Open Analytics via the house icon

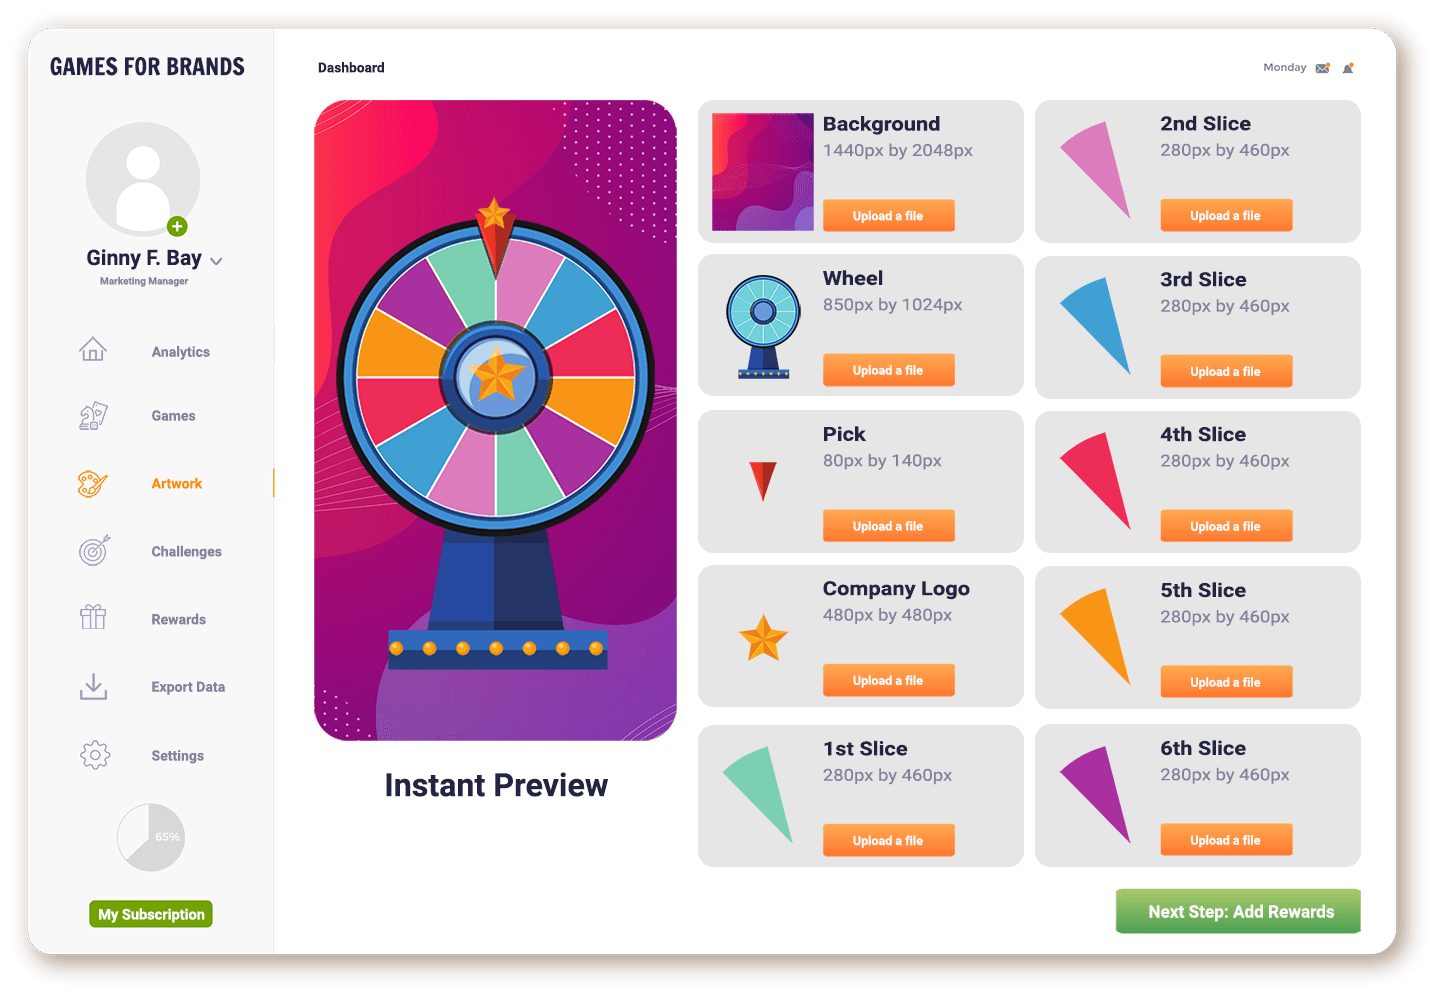coord(93,349)
